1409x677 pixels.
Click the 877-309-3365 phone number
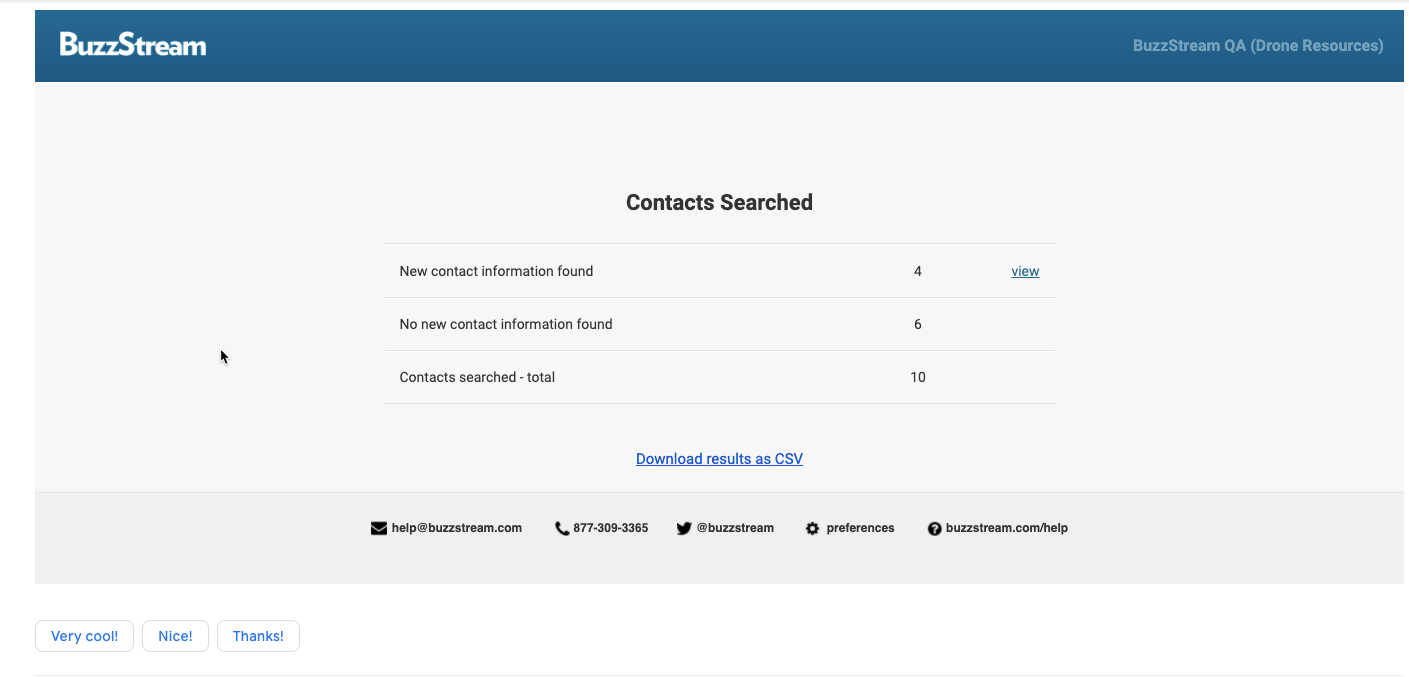point(611,528)
